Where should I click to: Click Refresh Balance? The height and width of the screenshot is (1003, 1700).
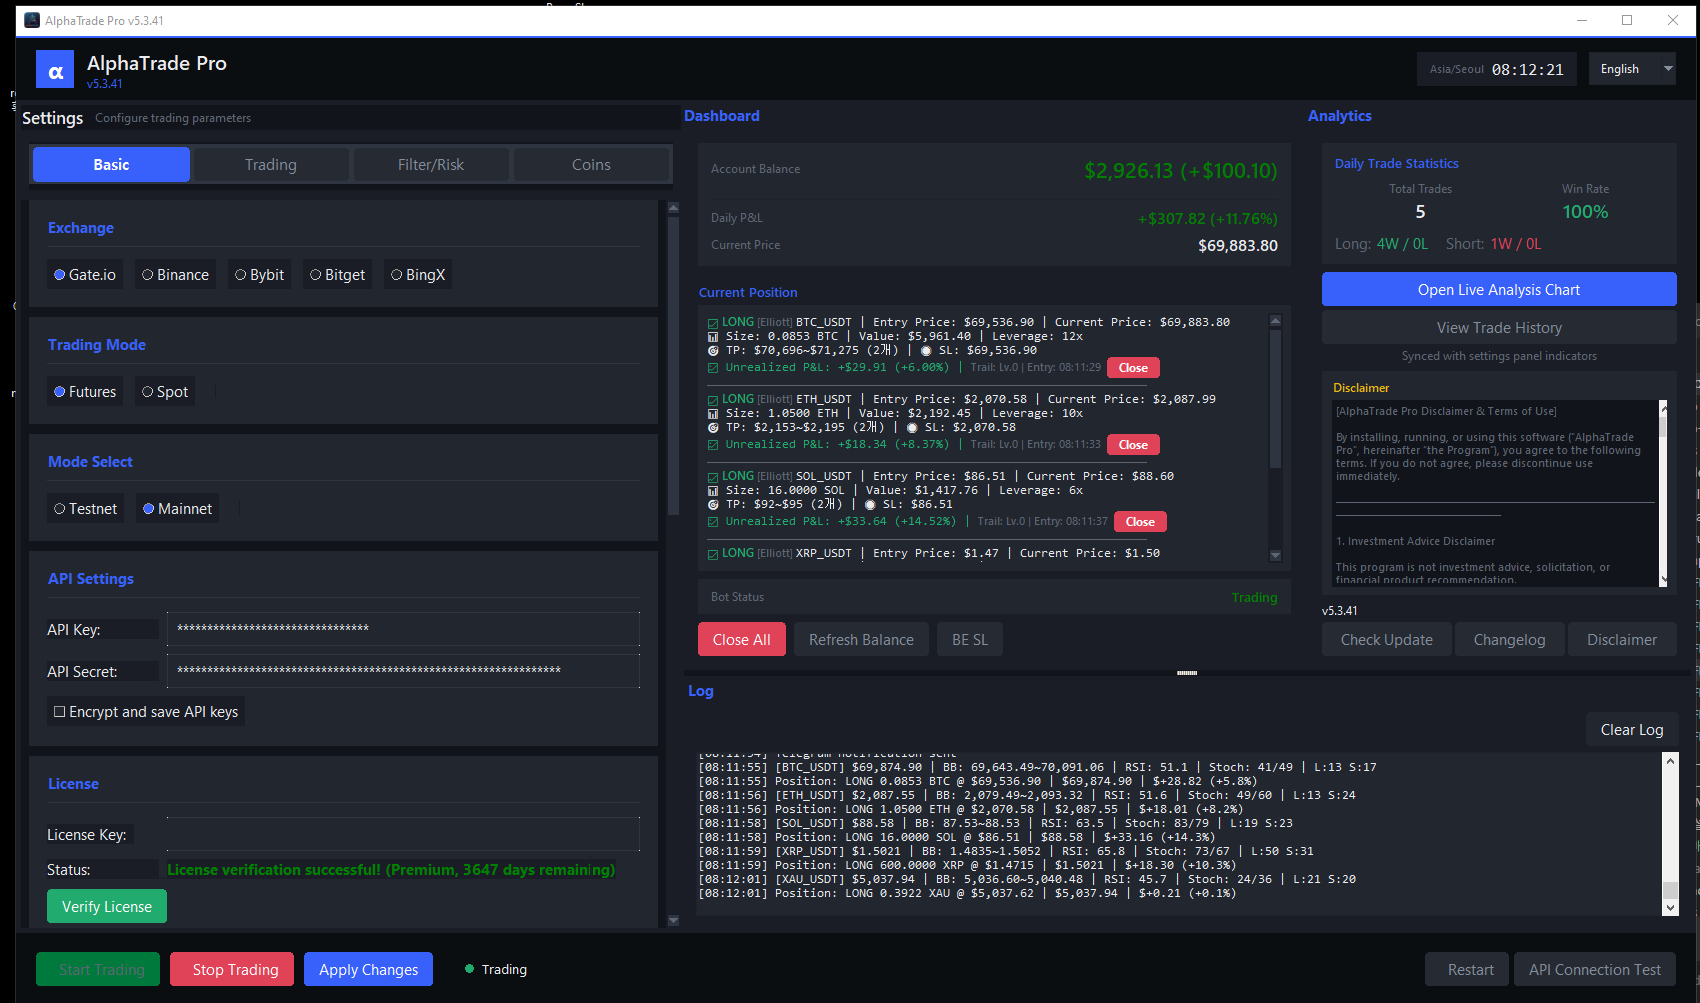click(x=861, y=640)
